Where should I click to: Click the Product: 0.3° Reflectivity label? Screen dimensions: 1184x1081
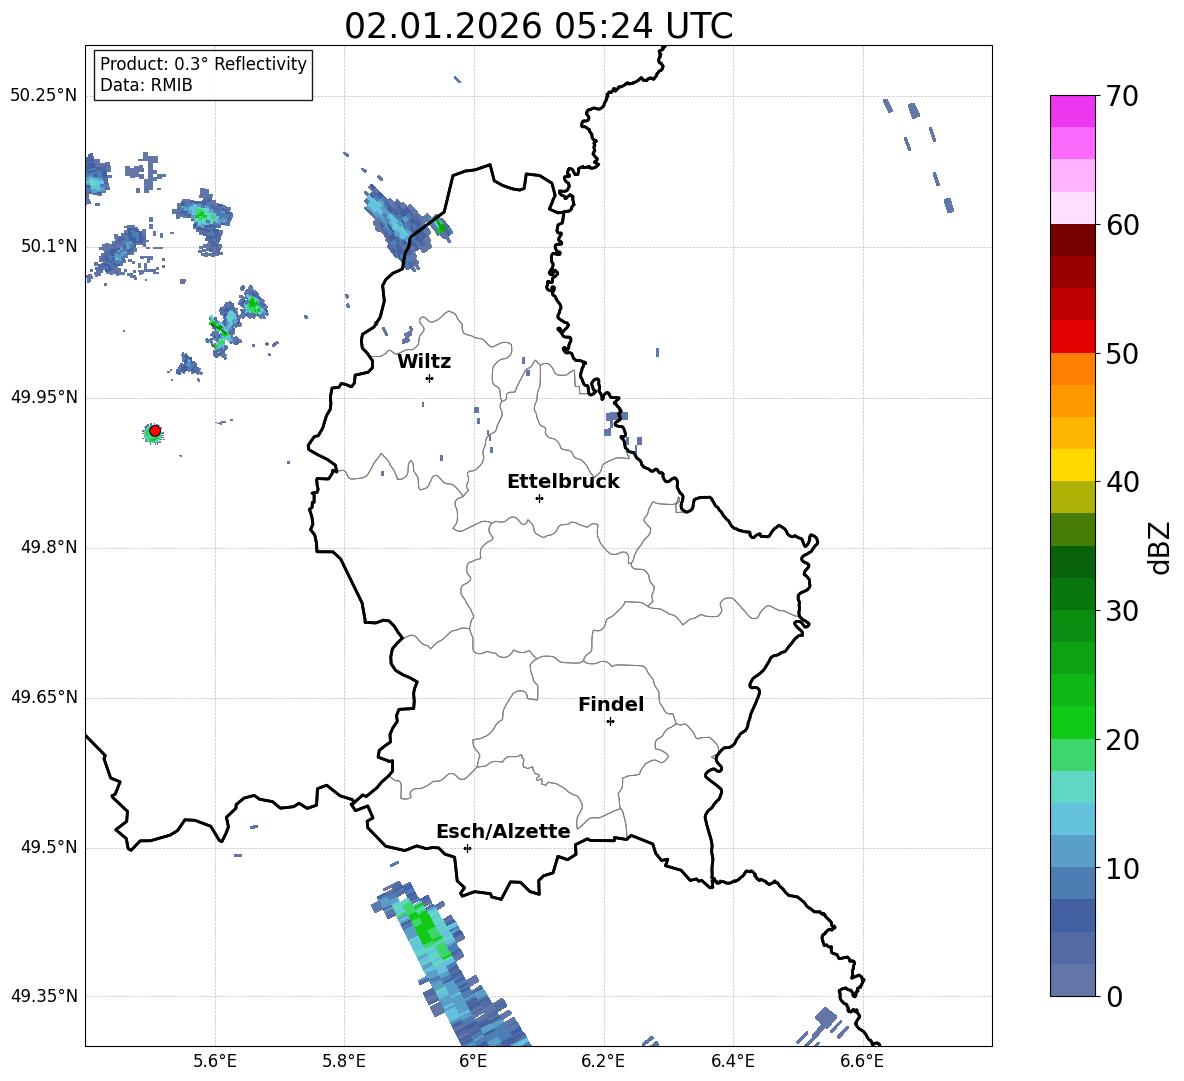pyautogui.click(x=203, y=63)
